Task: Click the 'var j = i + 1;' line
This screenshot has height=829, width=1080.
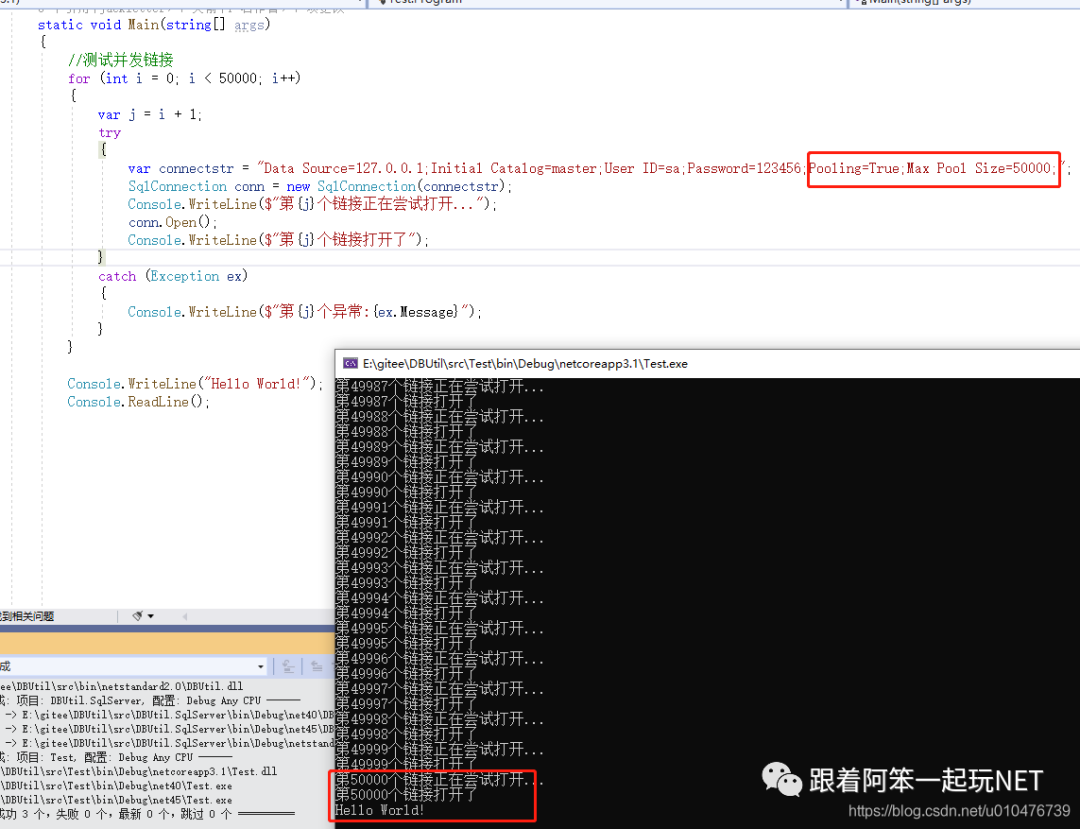Action: (x=150, y=114)
